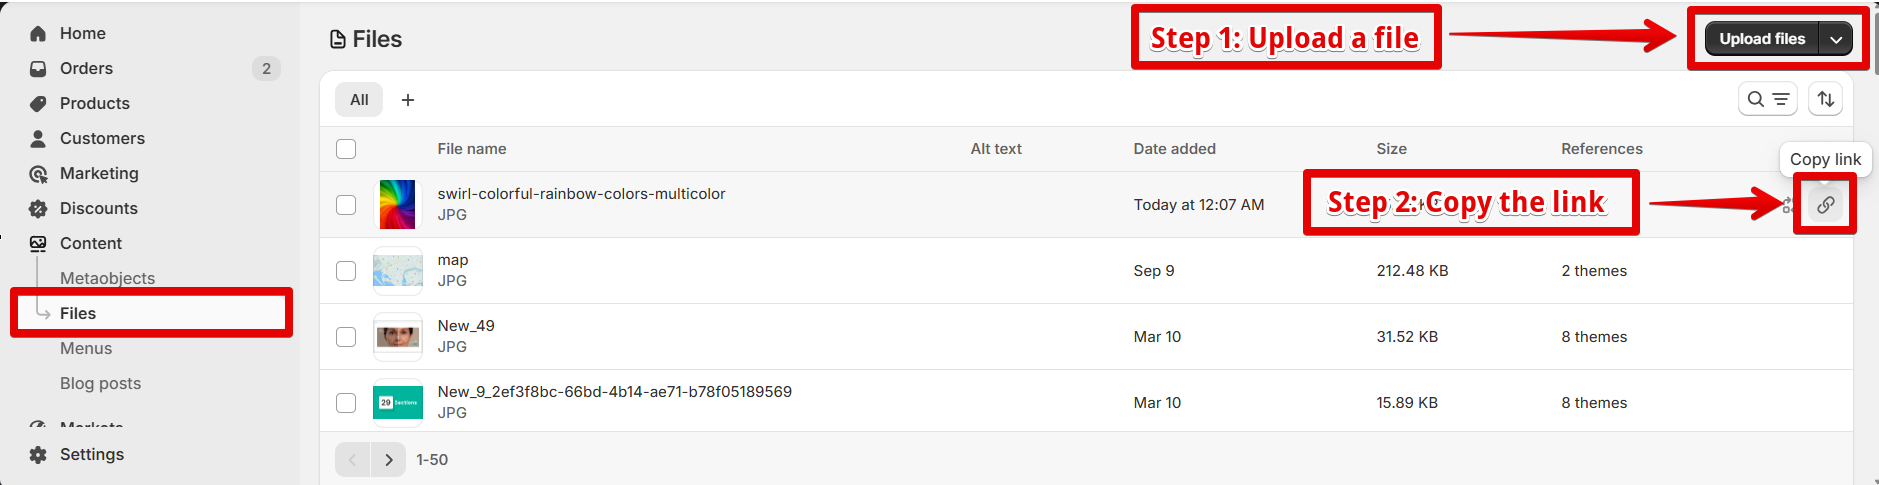Click the Orders inbox icon
The image size is (1879, 485).
click(38, 69)
